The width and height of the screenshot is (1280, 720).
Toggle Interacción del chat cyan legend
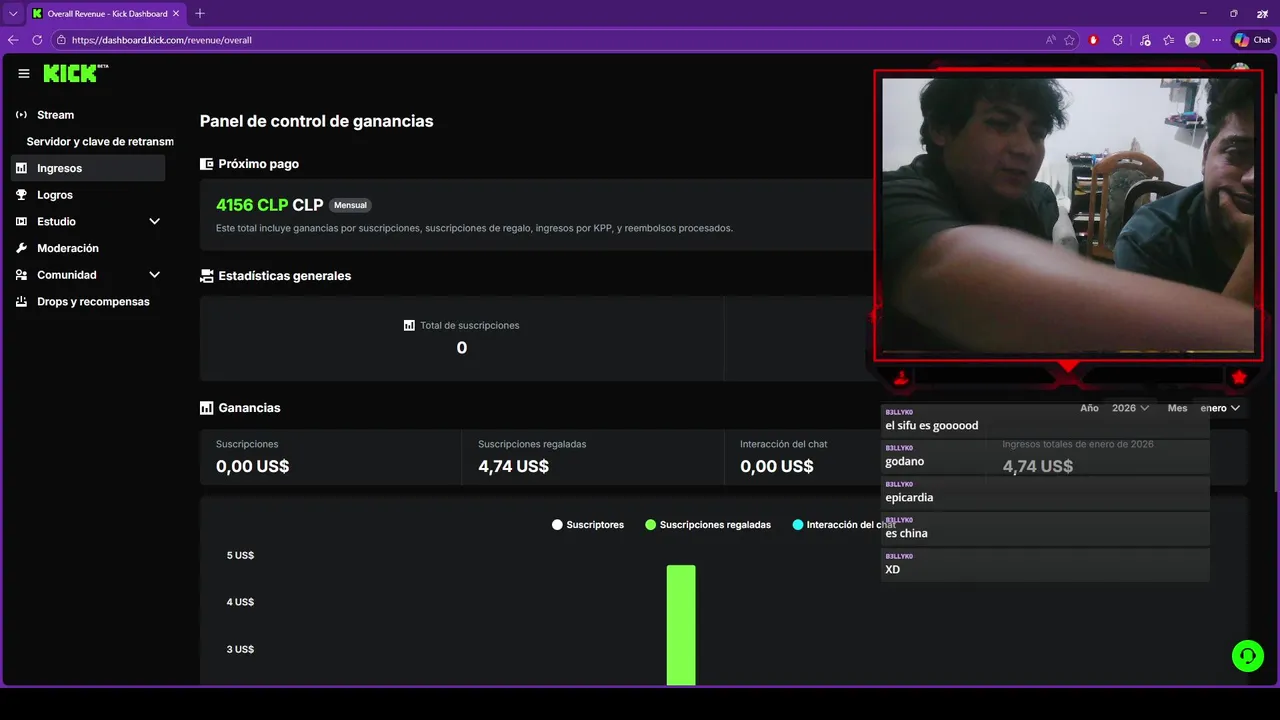click(x=798, y=525)
